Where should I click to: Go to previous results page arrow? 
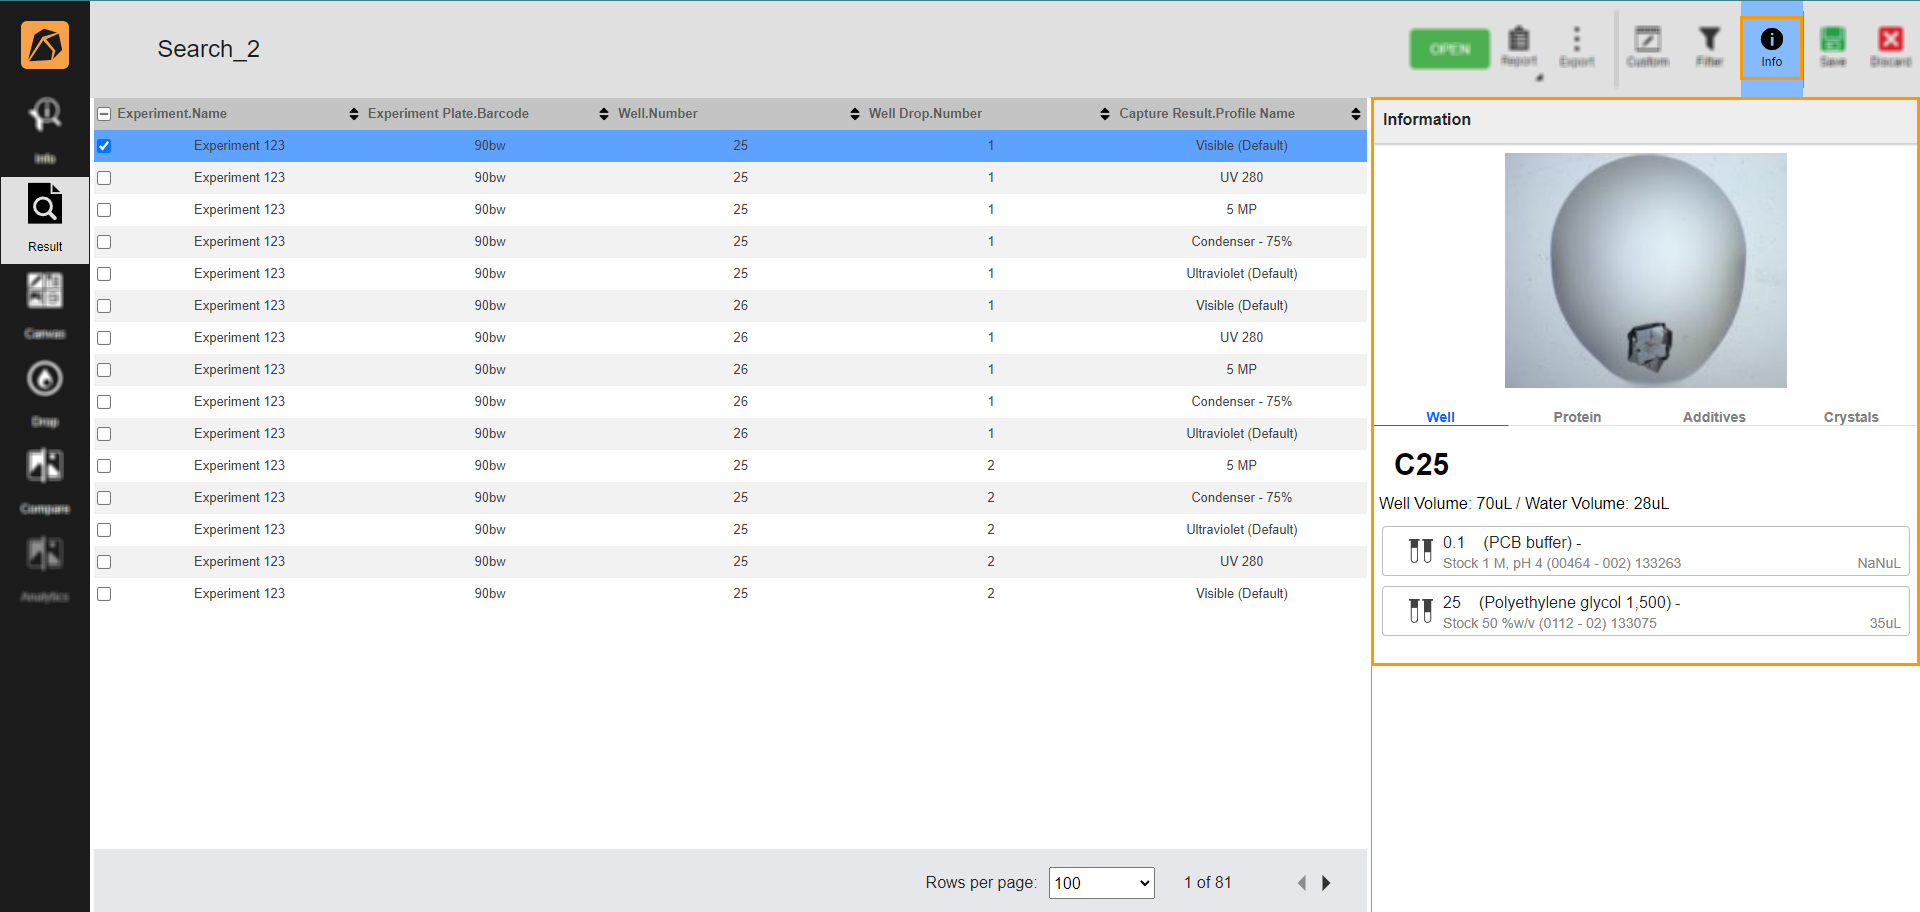pos(1301,883)
